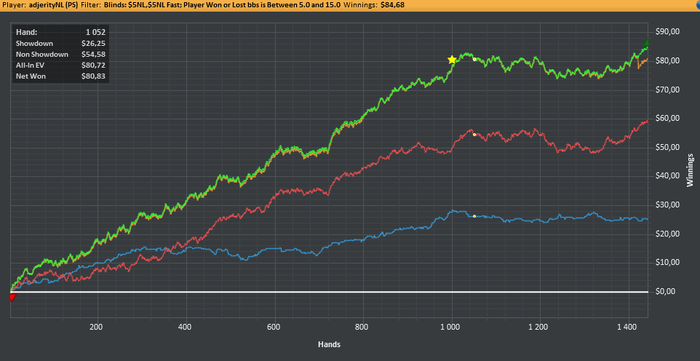Click the Non Showdown value '$54,58'
The image size is (700, 361).
93,54
